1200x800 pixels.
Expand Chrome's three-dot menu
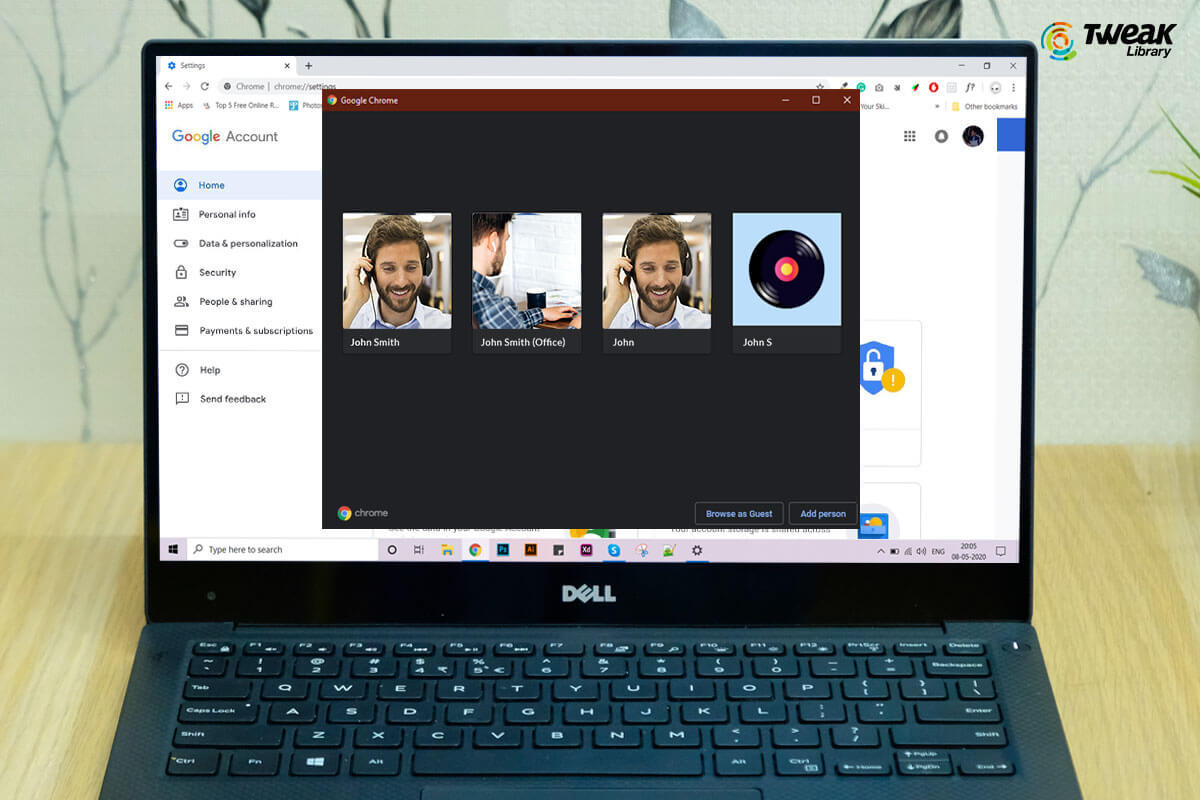point(1013,87)
